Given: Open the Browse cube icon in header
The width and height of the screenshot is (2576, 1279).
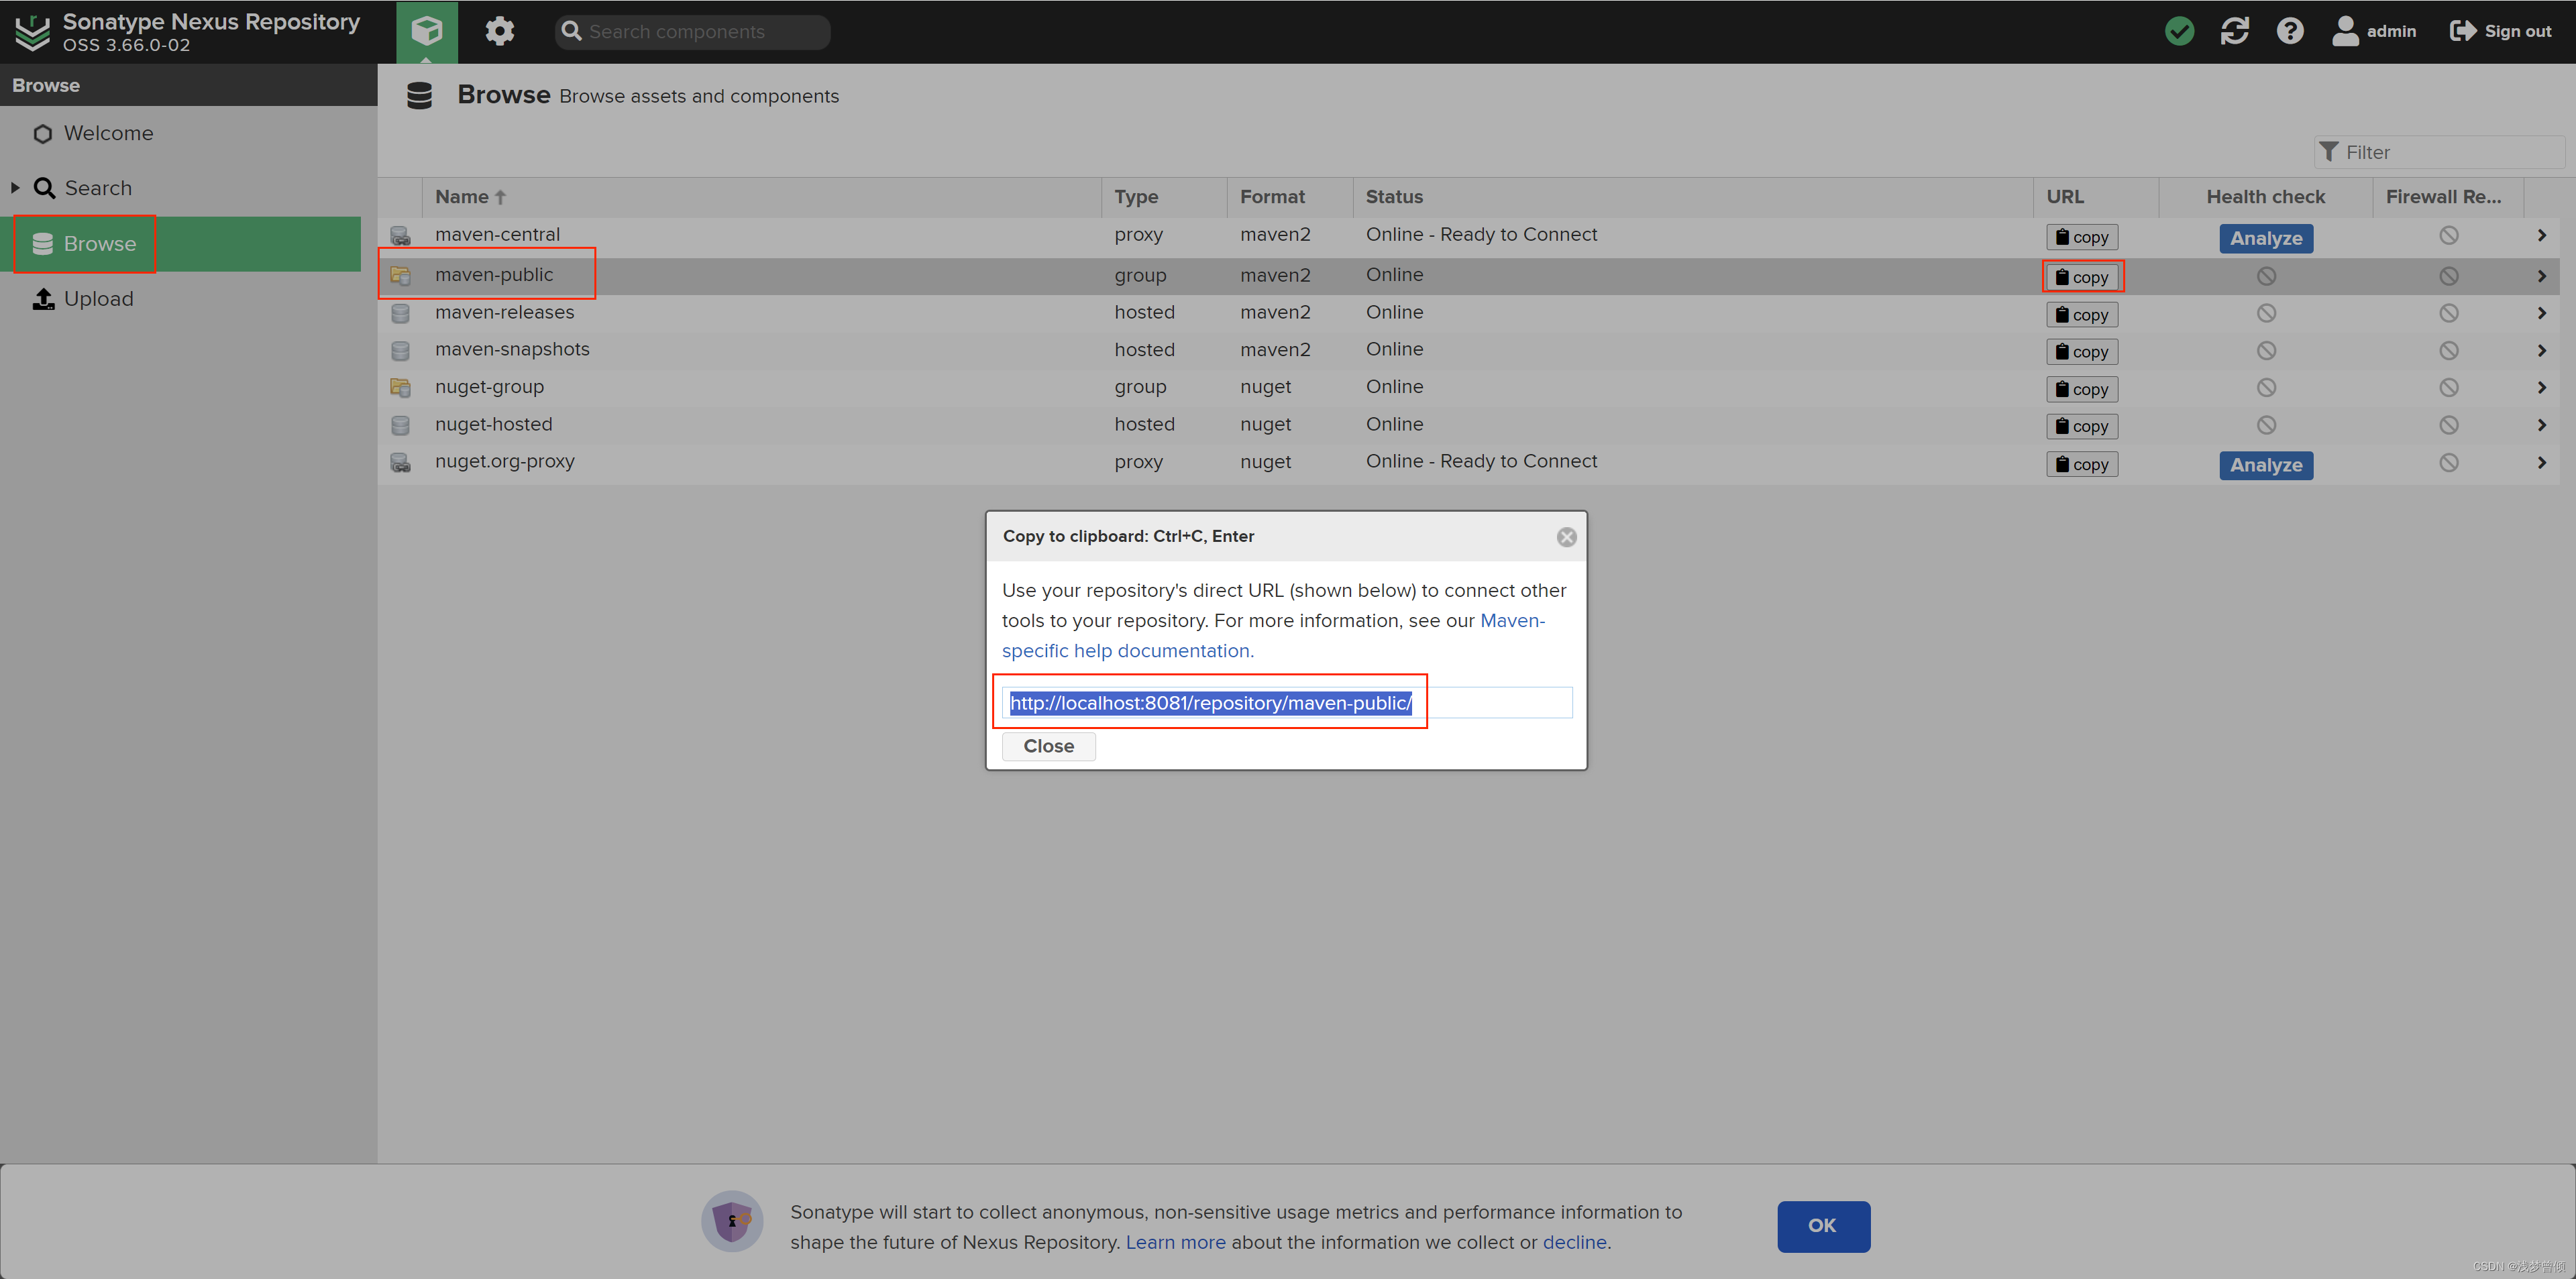Looking at the screenshot, I should click(x=427, y=31).
